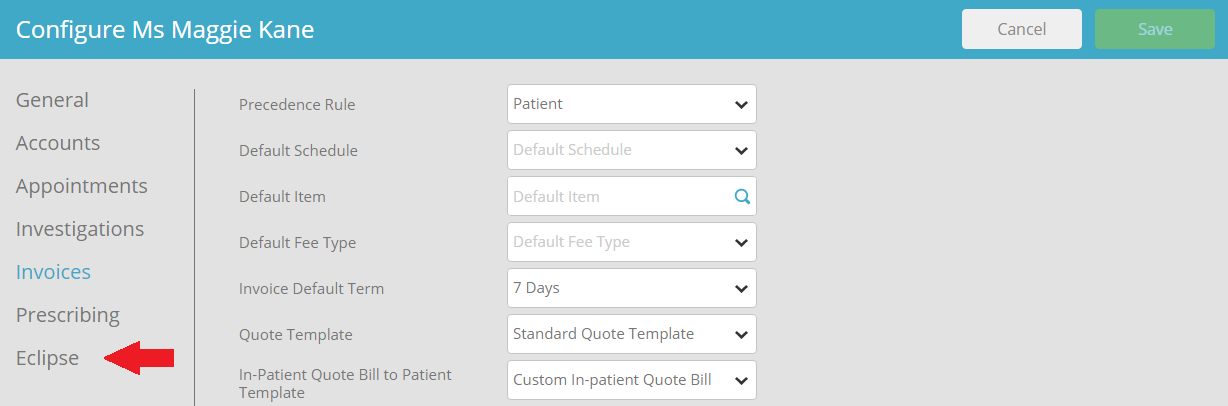The width and height of the screenshot is (1228, 406).
Task: Open the Accounts section
Action: pyautogui.click(x=58, y=143)
